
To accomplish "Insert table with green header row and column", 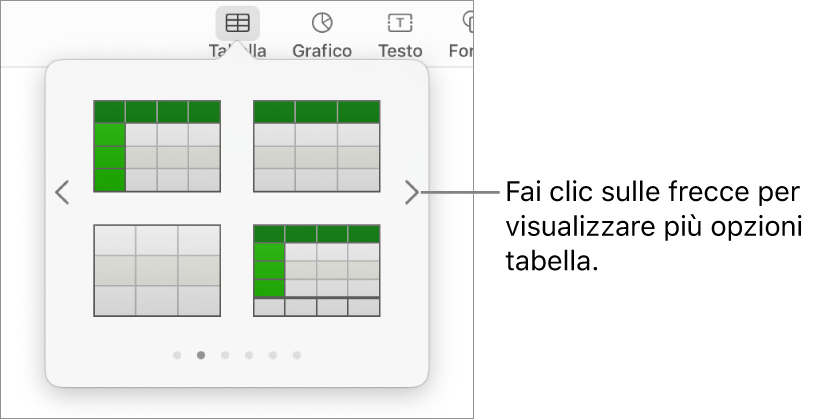I will click(x=157, y=146).
